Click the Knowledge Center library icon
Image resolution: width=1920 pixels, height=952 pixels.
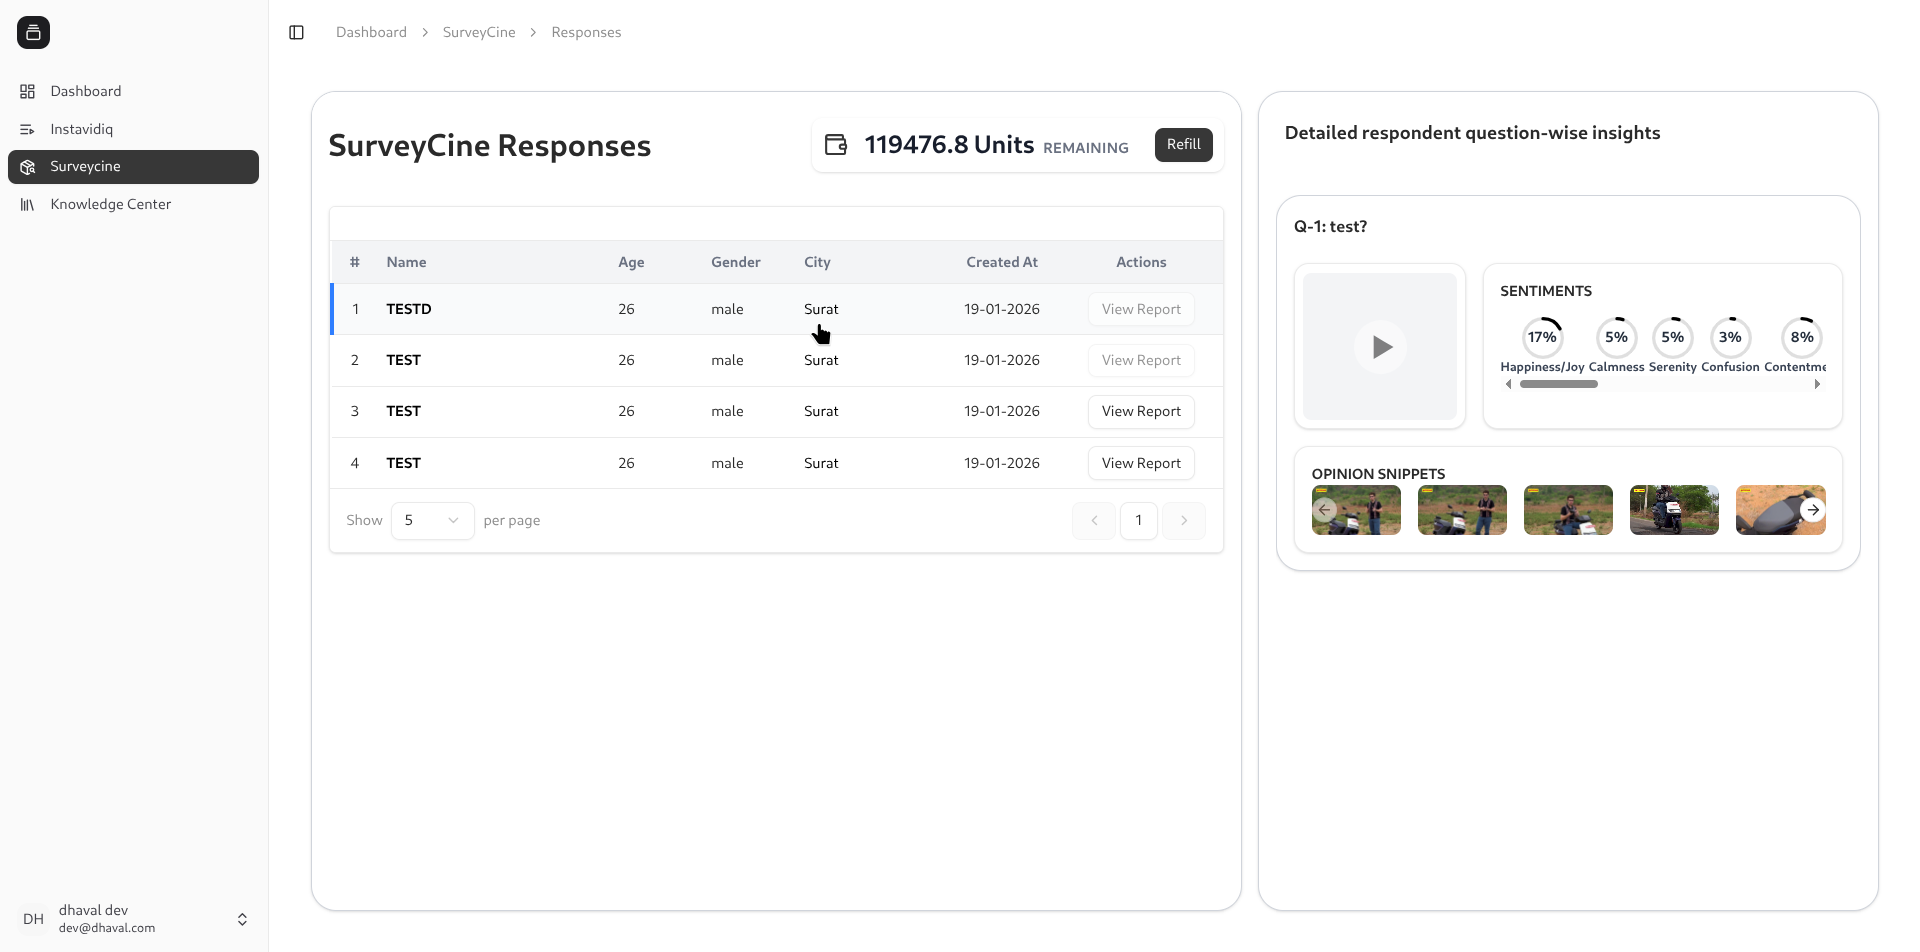(28, 204)
